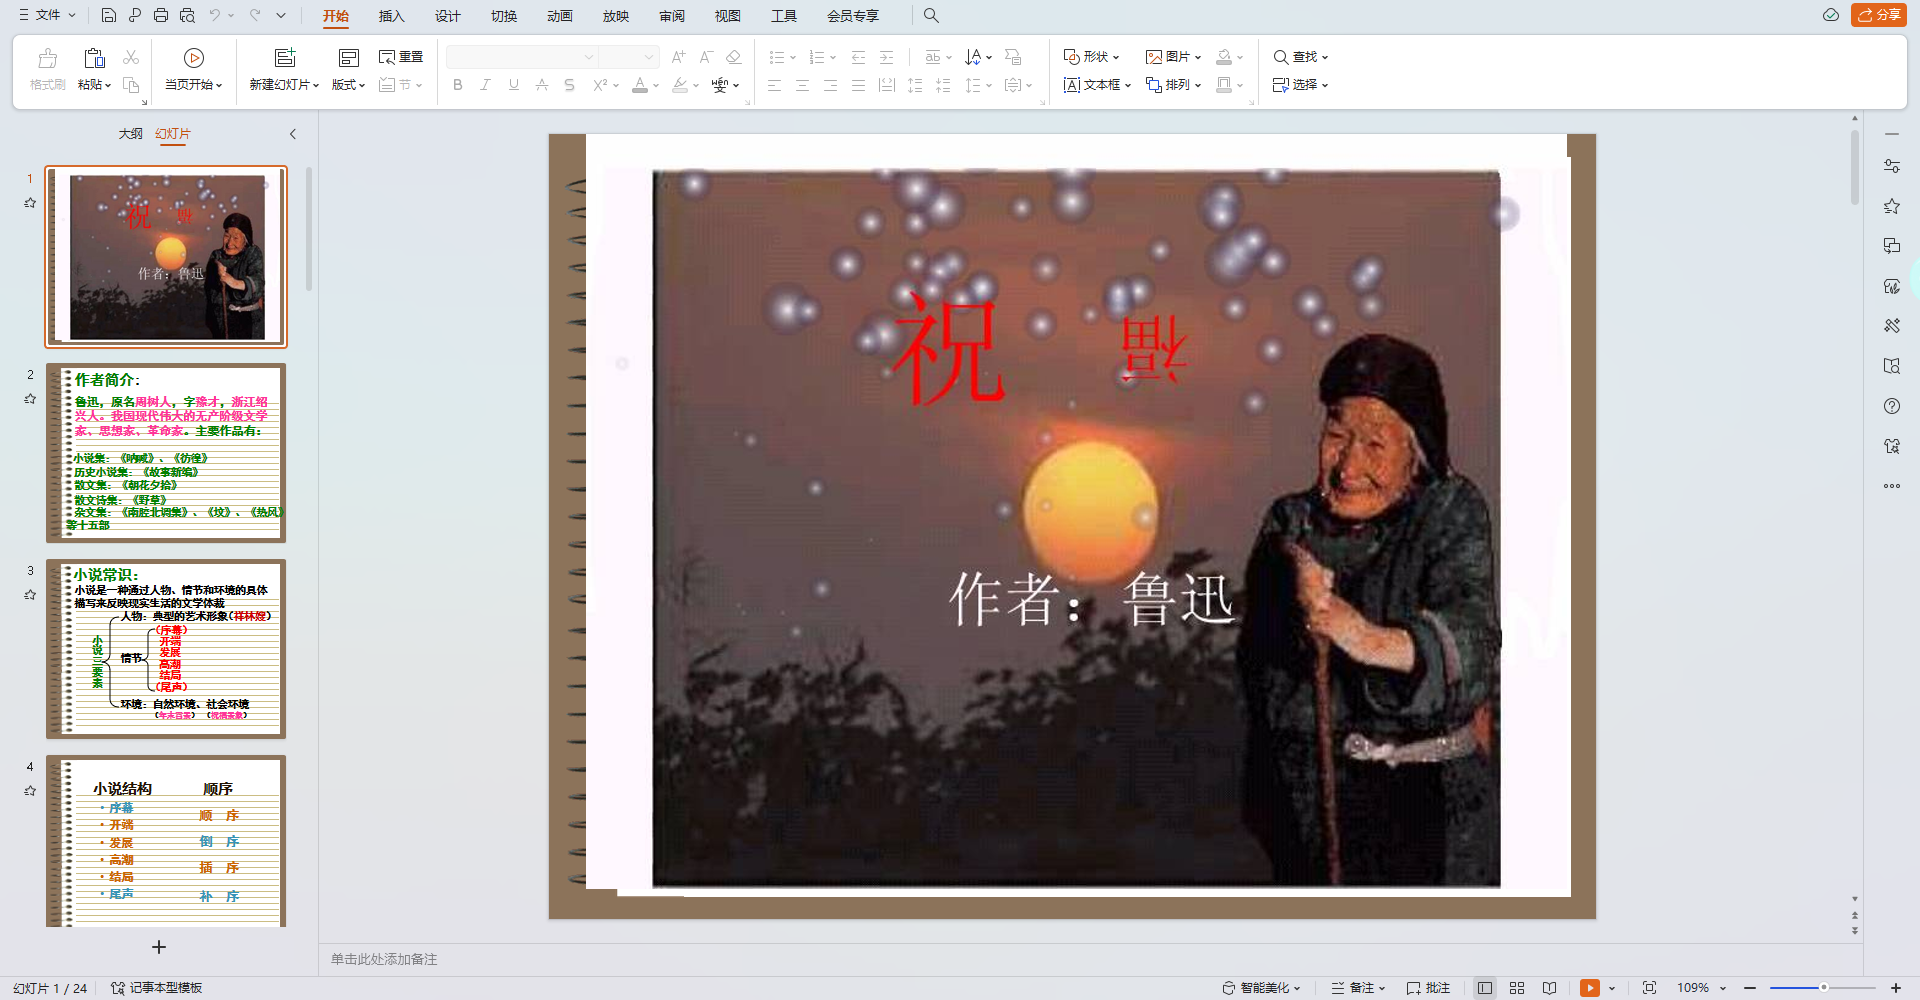This screenshot has width=1920, height=1000.
Task: Click the help question mark in right sidebar
Action: click(1891, 406)
